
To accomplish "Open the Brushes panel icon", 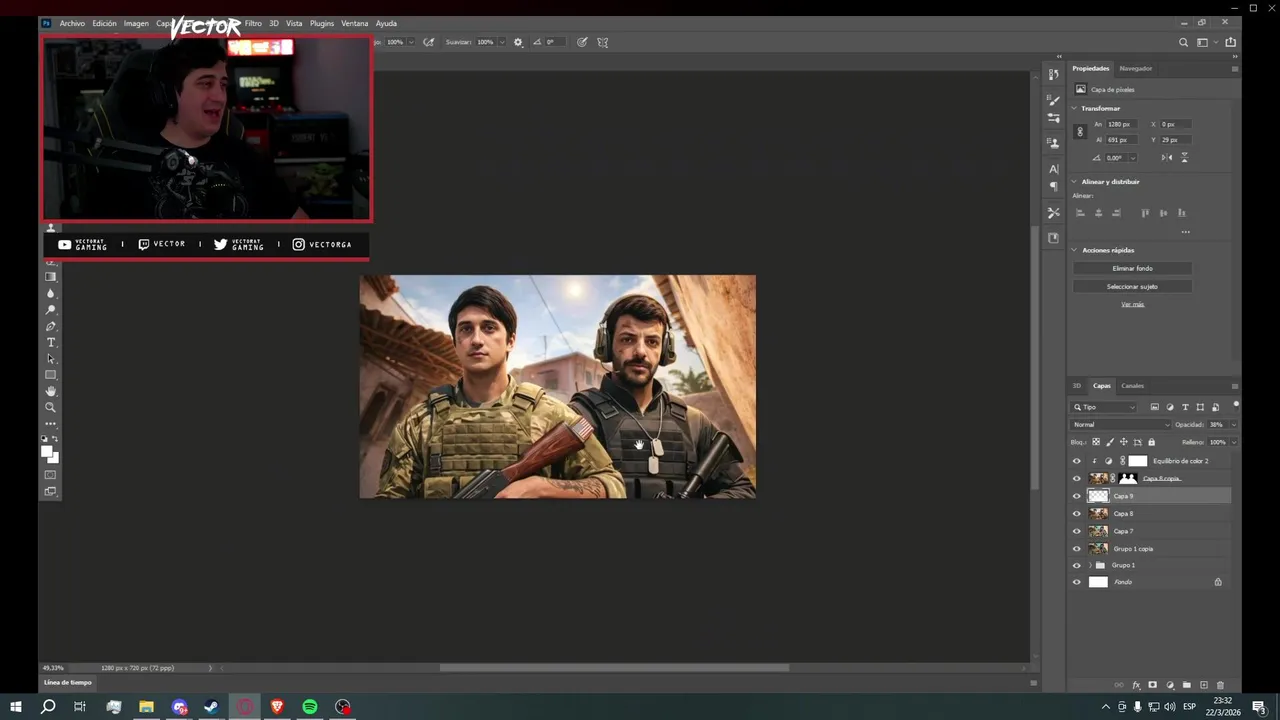I will 1053,100.
